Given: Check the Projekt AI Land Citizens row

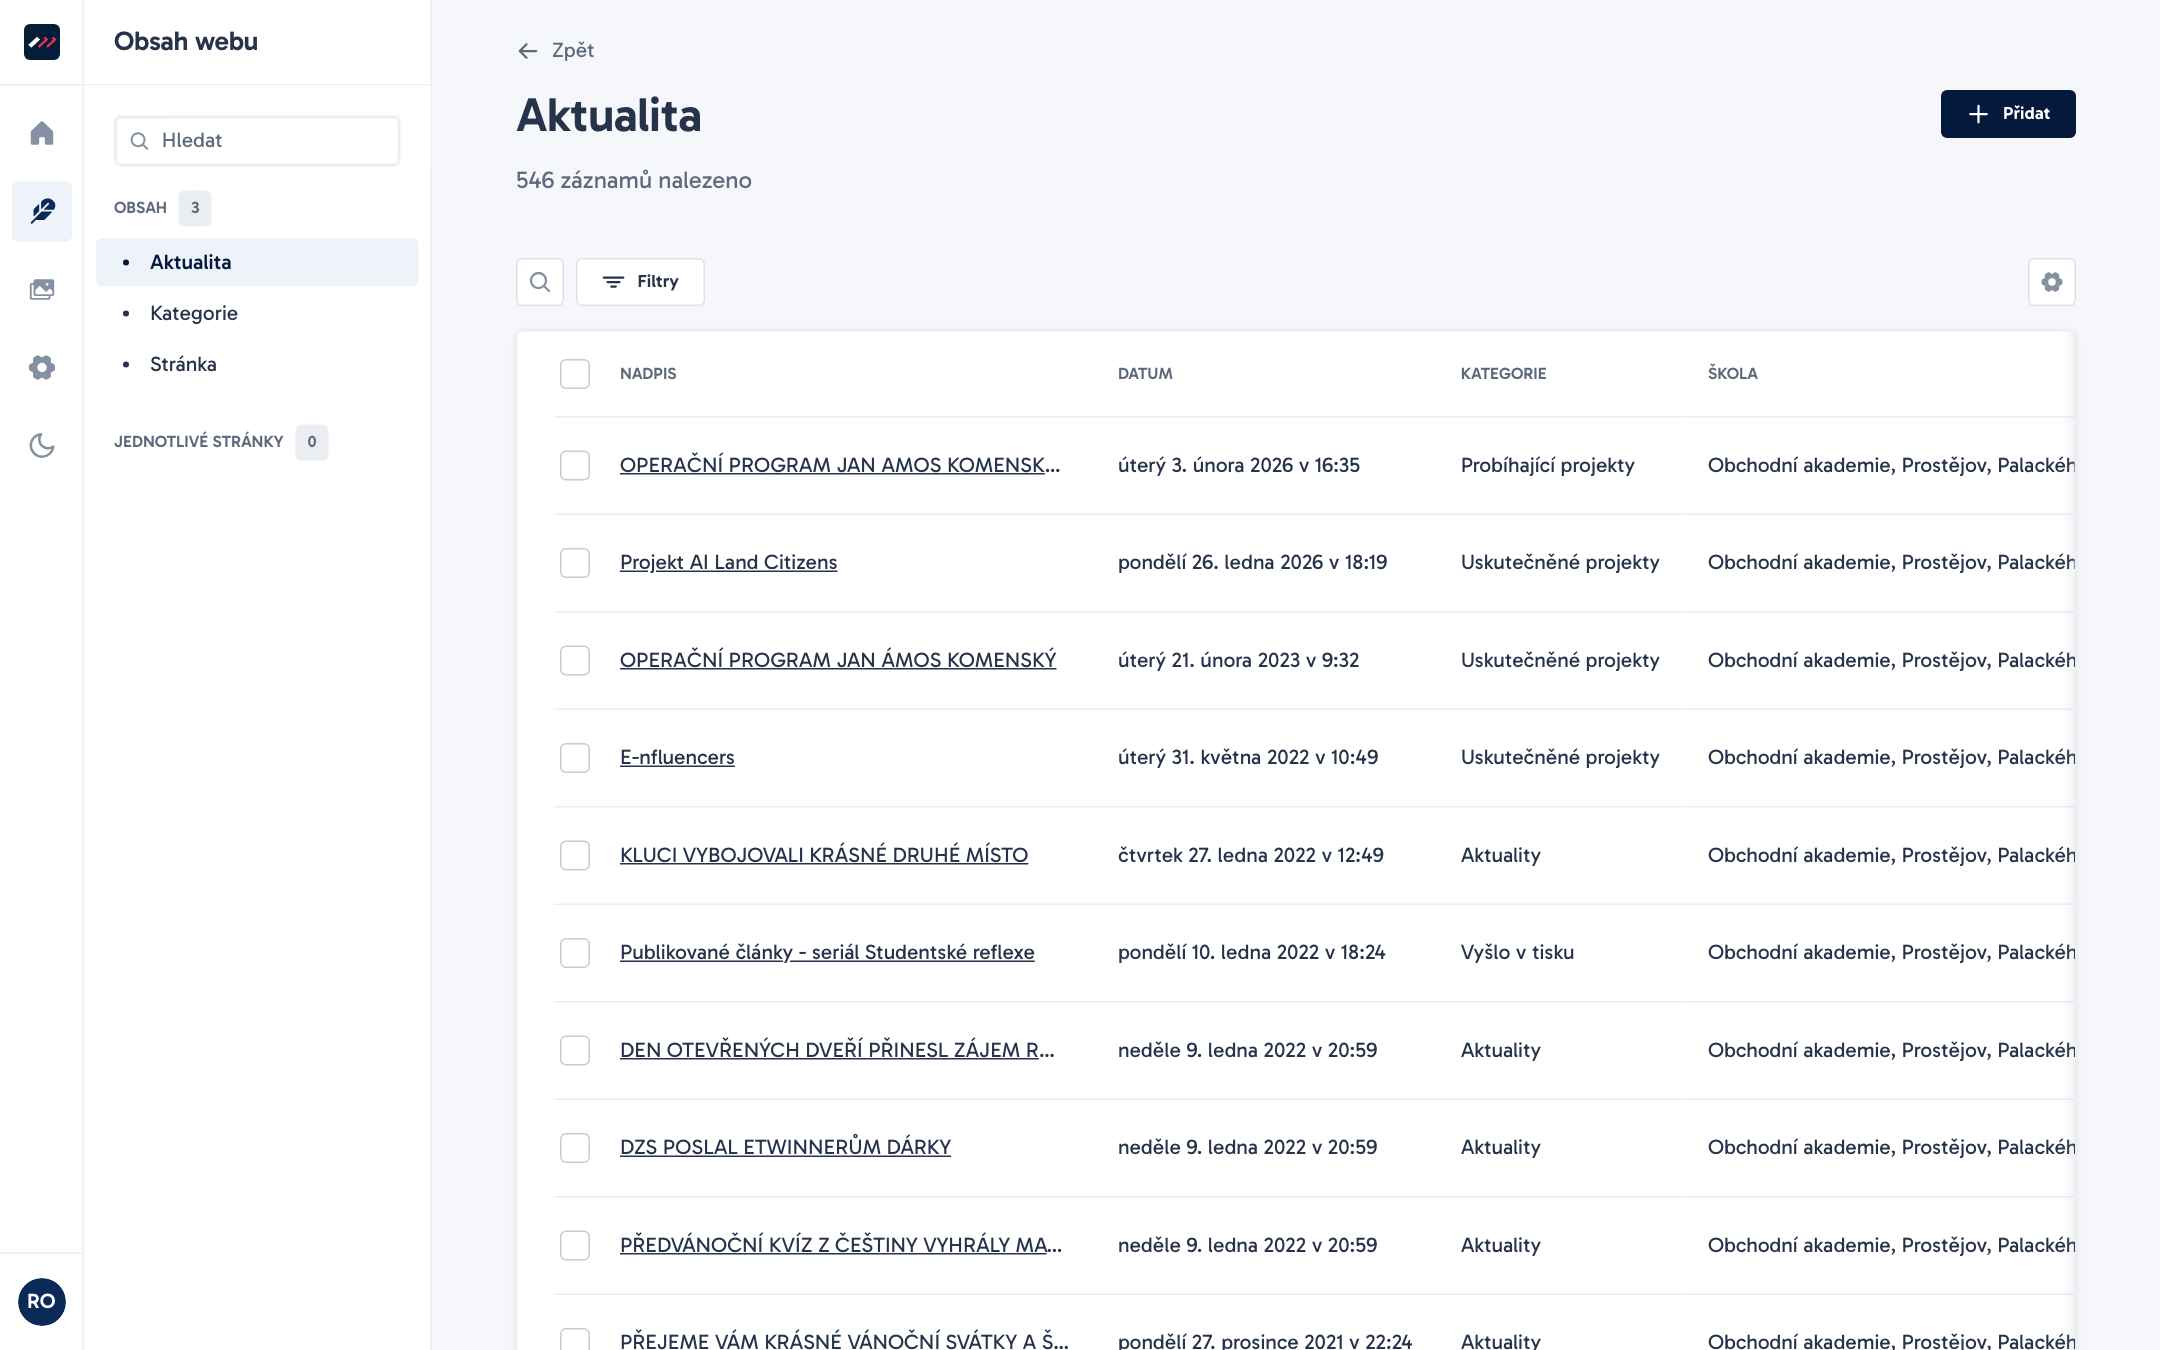Looking at the screenshot, I should click(575, 563).
